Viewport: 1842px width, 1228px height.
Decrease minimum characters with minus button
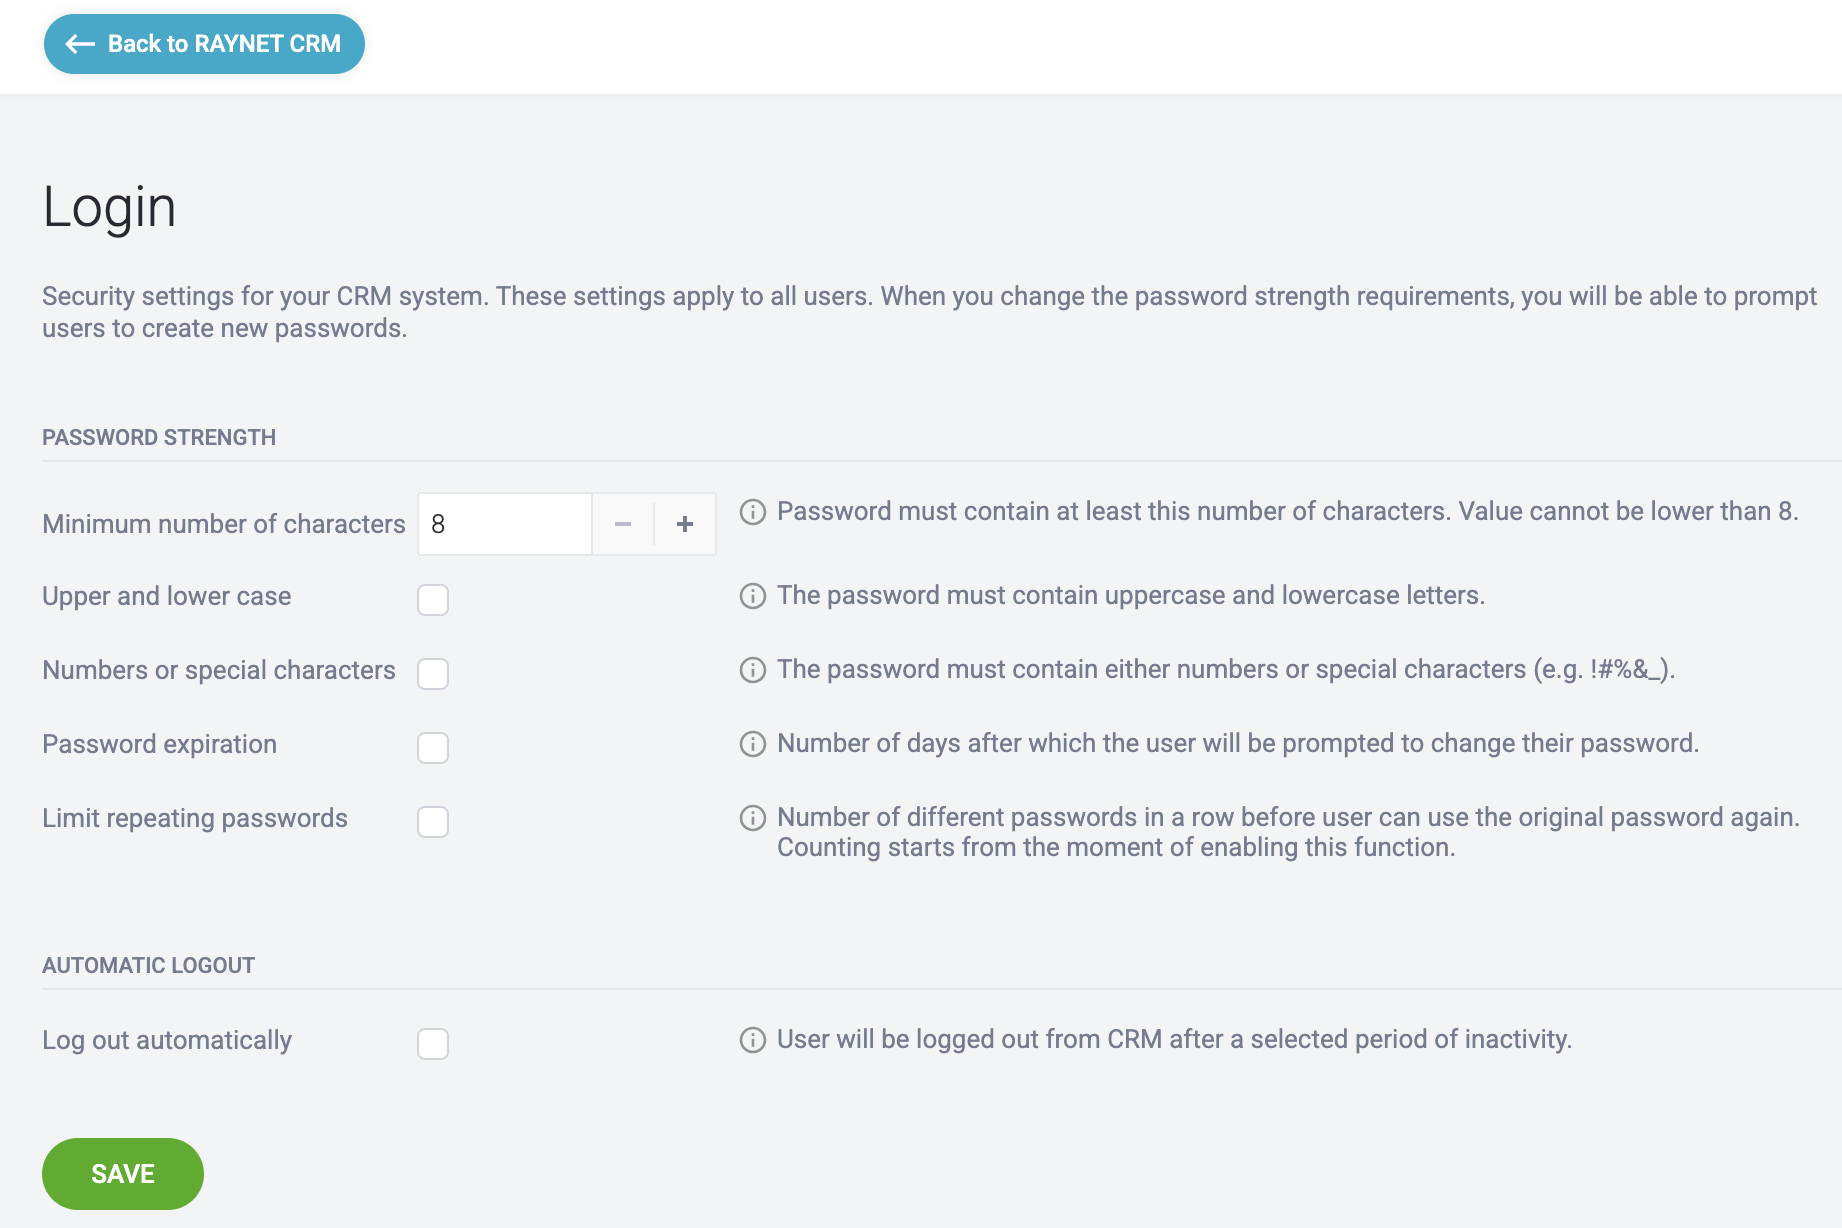click(x=623, y=524)
